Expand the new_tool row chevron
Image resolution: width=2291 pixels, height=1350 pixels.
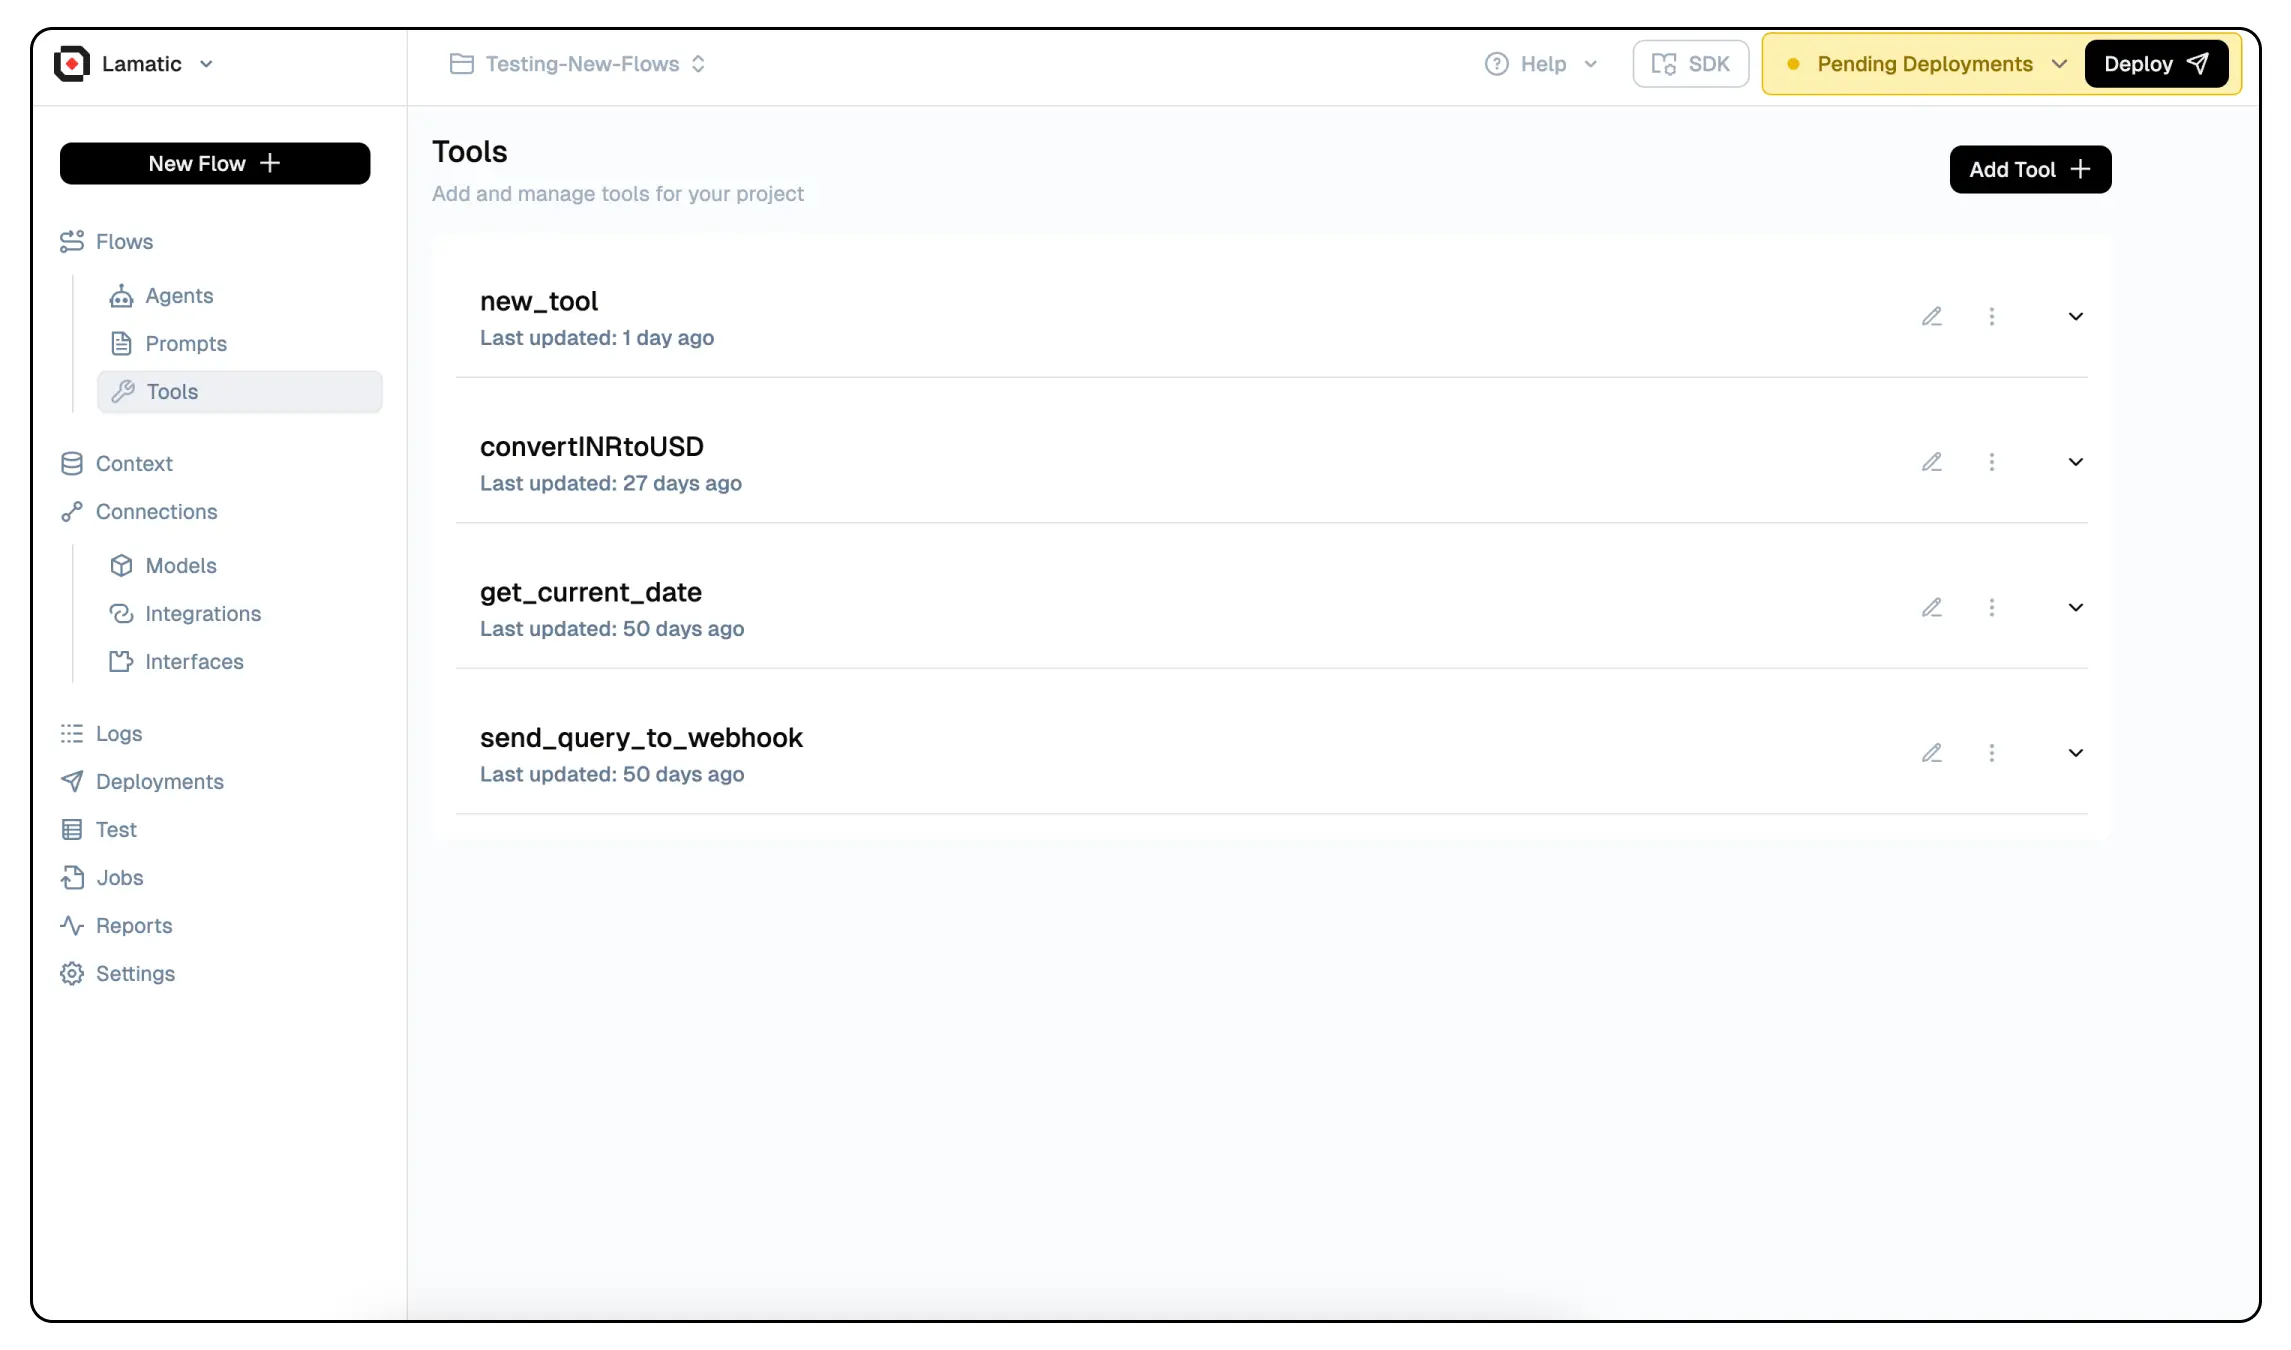2076,317
